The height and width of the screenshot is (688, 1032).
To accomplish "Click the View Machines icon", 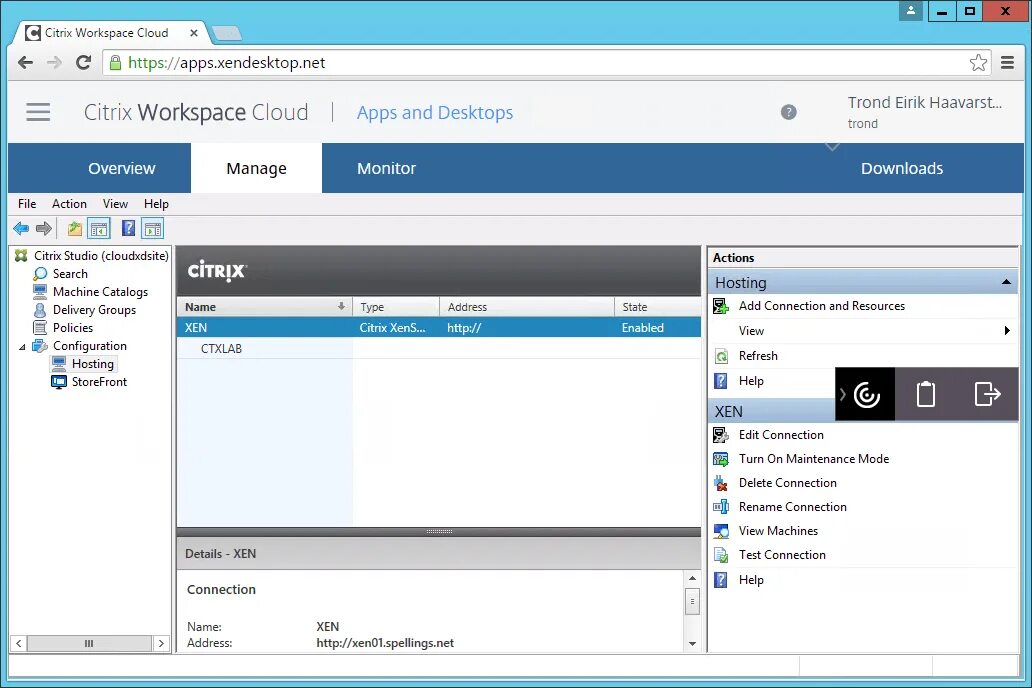I will tap(721, 531).
